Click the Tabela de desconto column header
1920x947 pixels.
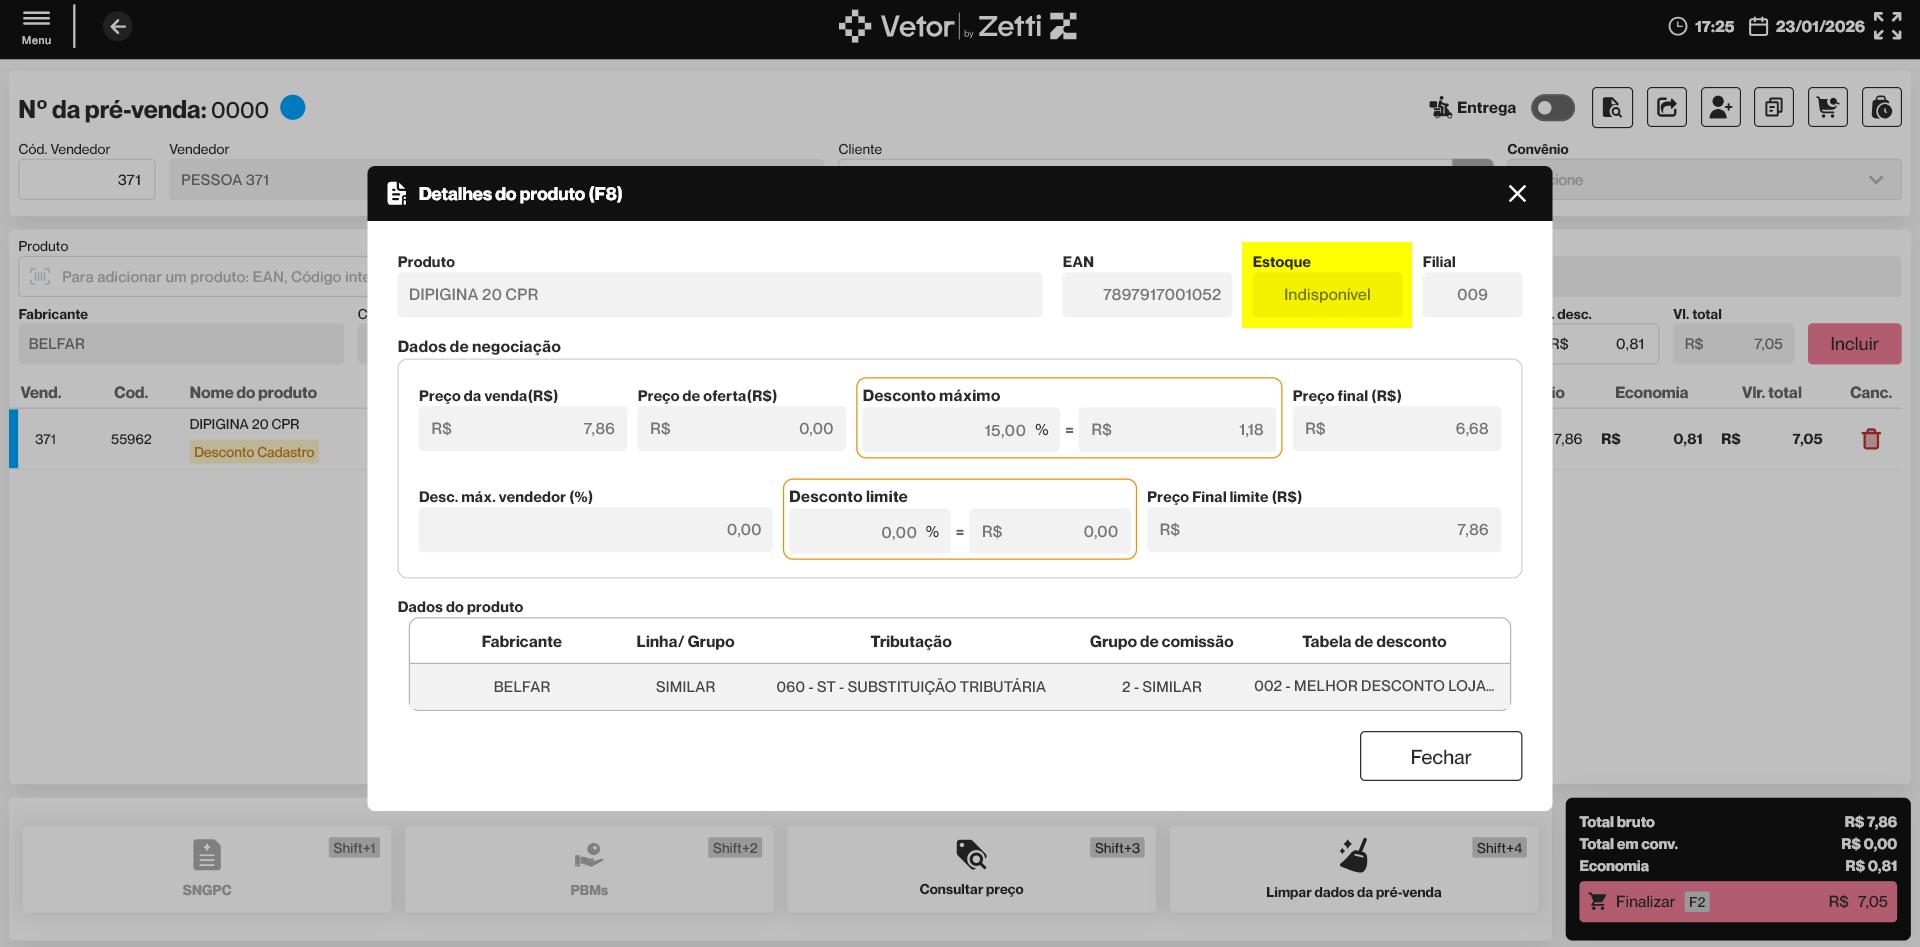pos(1374,642)
